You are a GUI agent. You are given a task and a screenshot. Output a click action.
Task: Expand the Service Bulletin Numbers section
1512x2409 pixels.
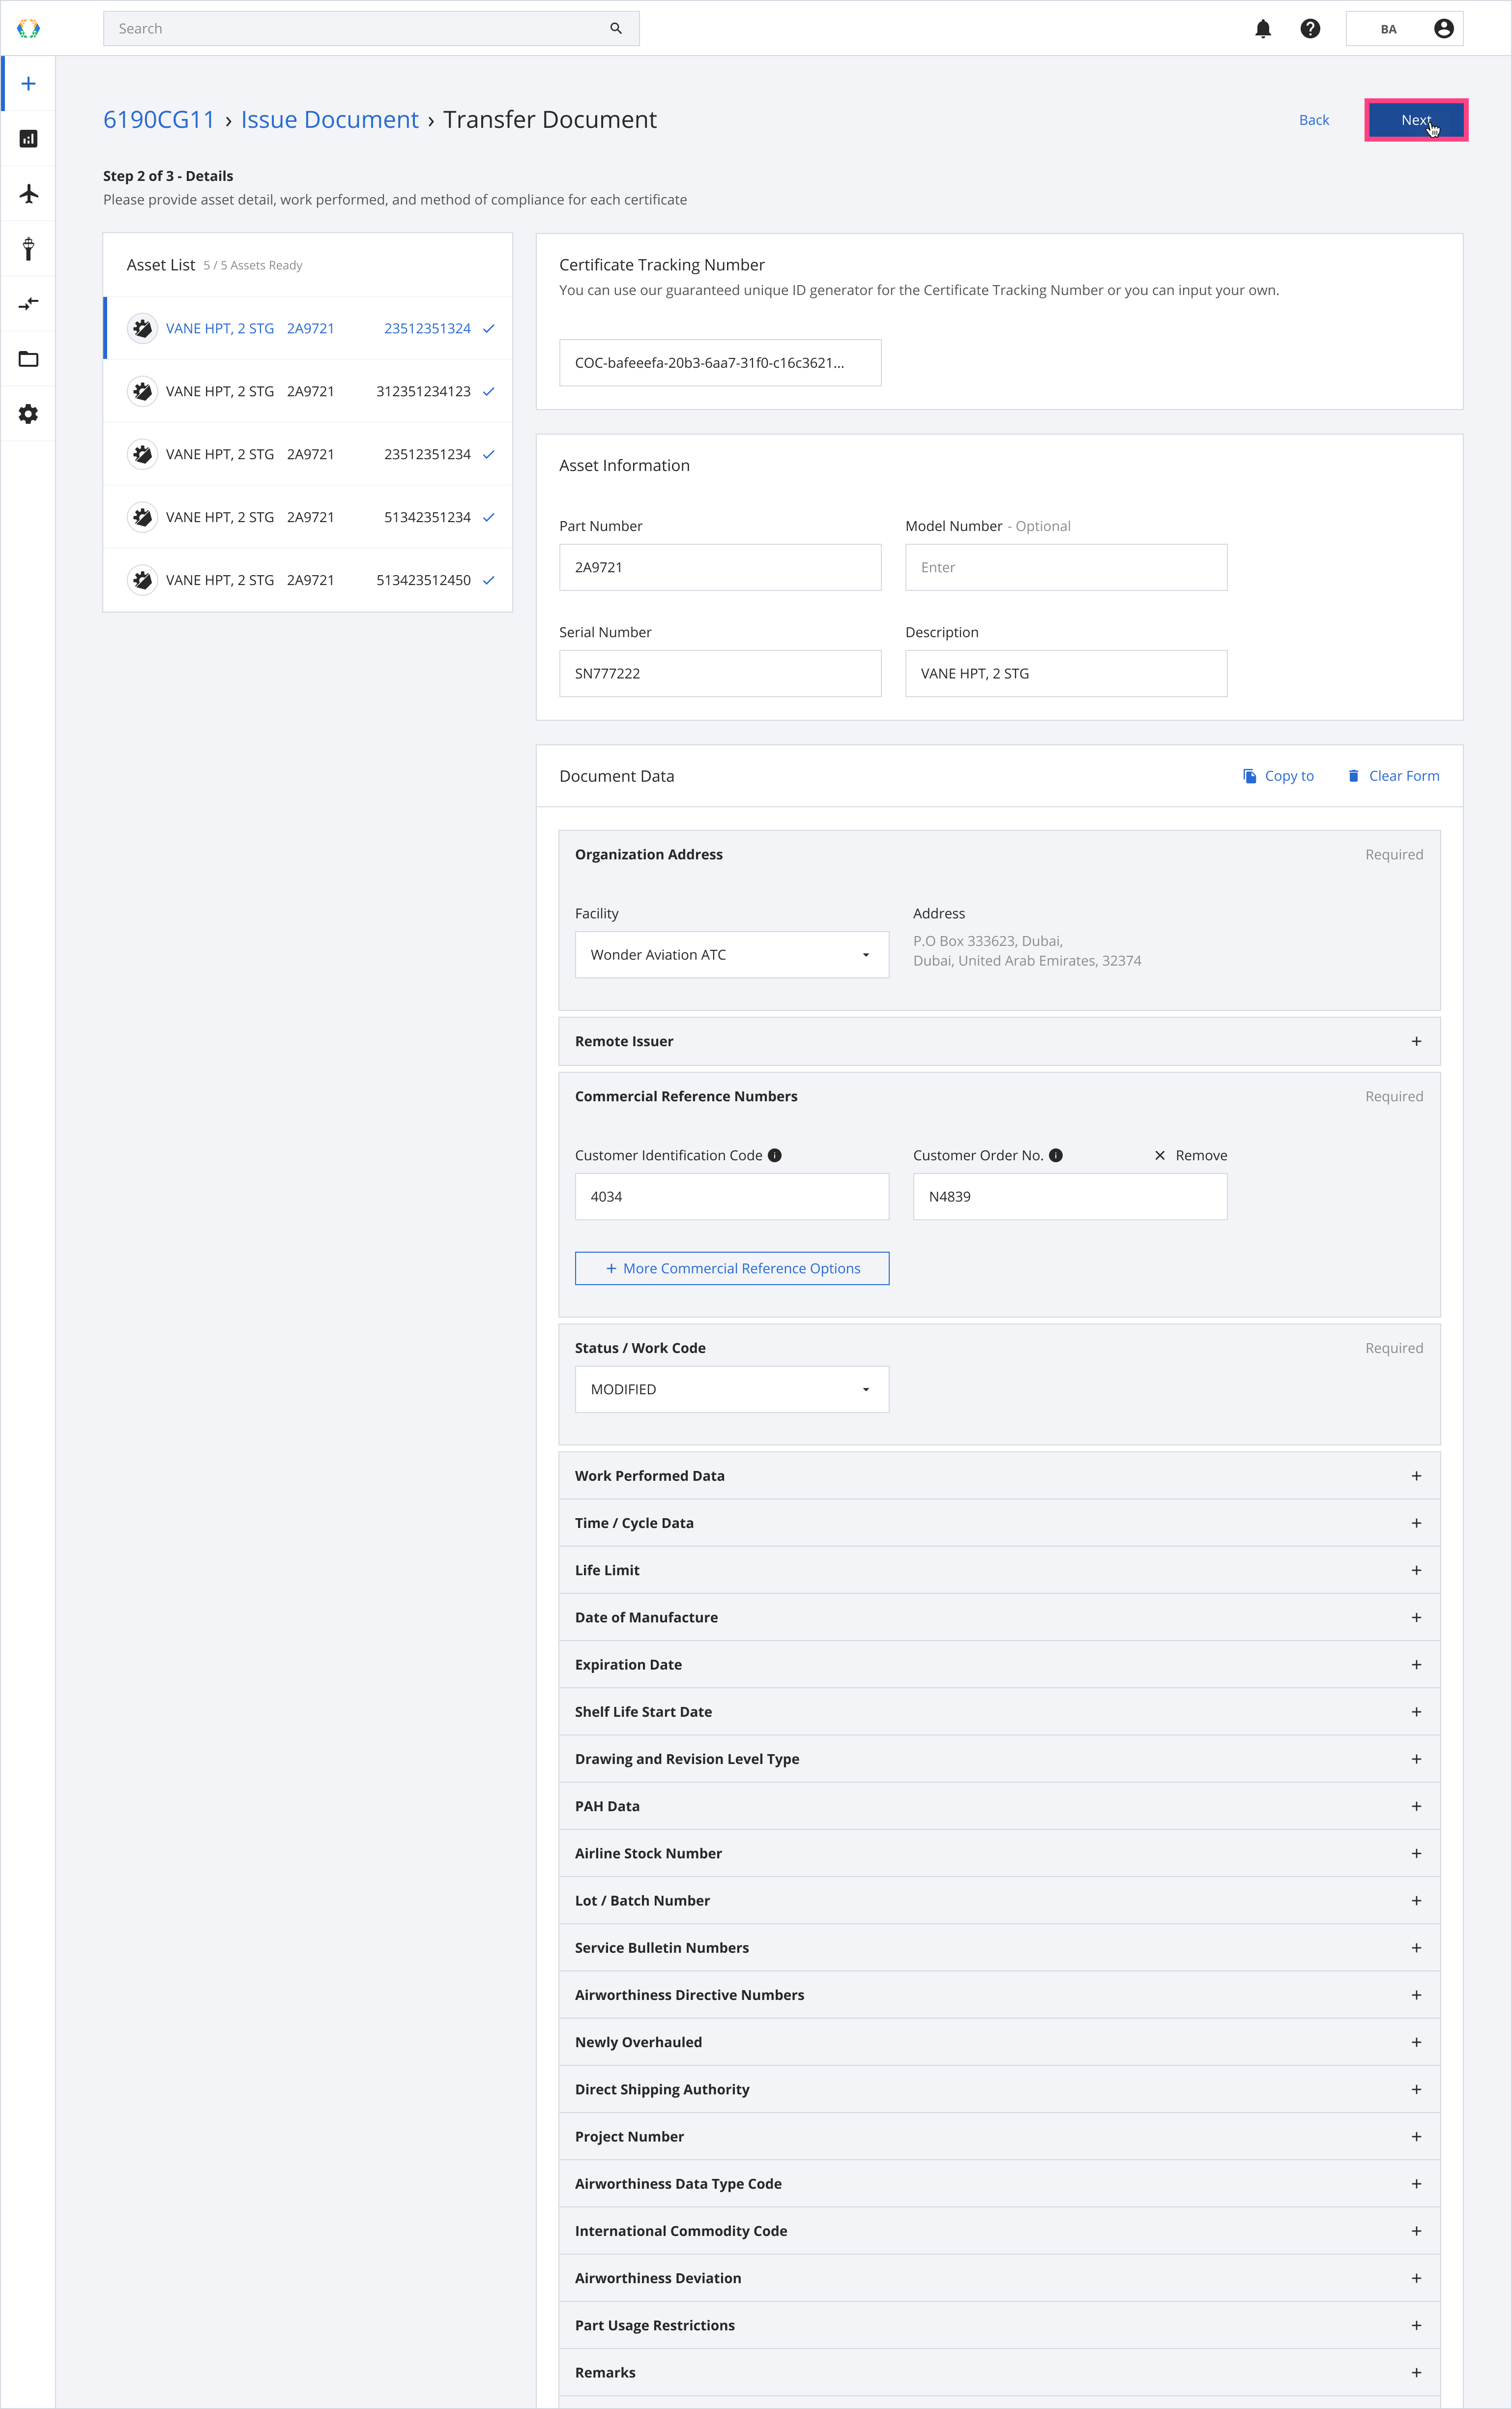(x=999, y=1948)
